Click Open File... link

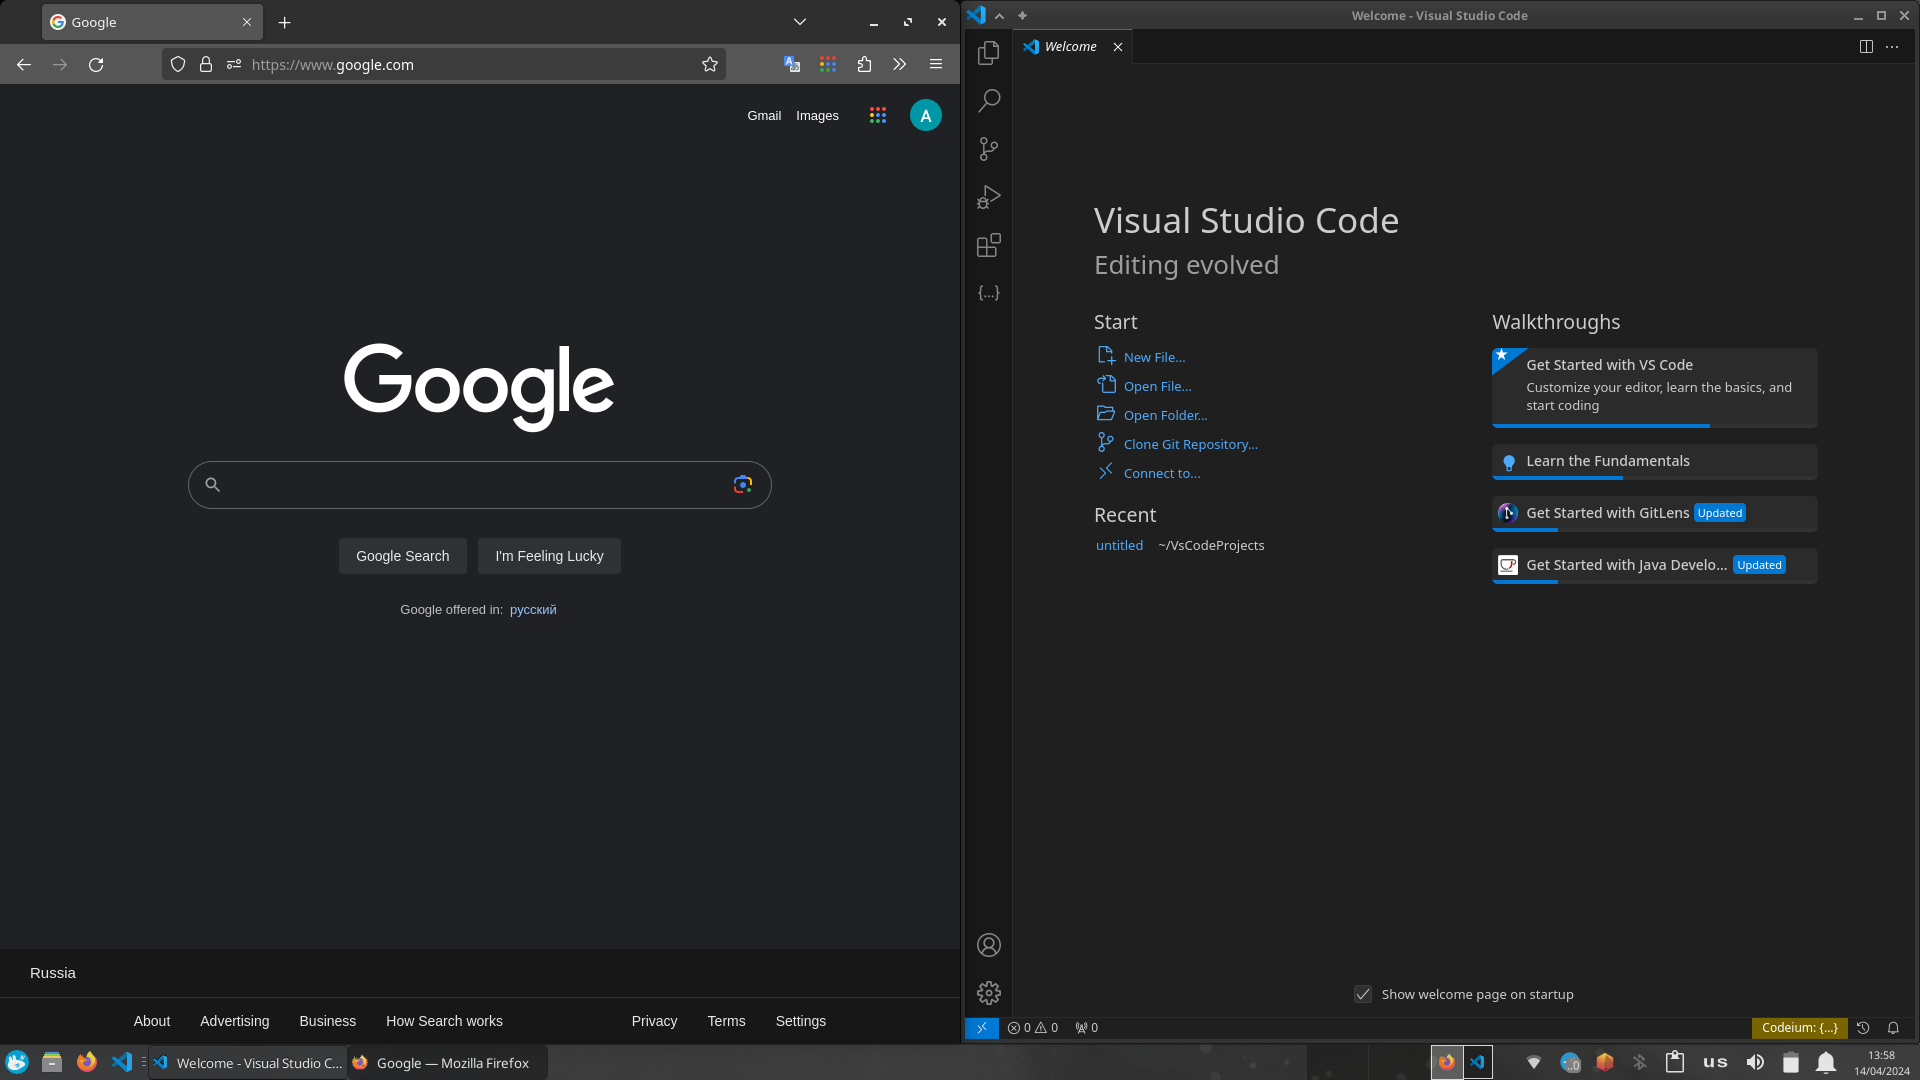1157,386
